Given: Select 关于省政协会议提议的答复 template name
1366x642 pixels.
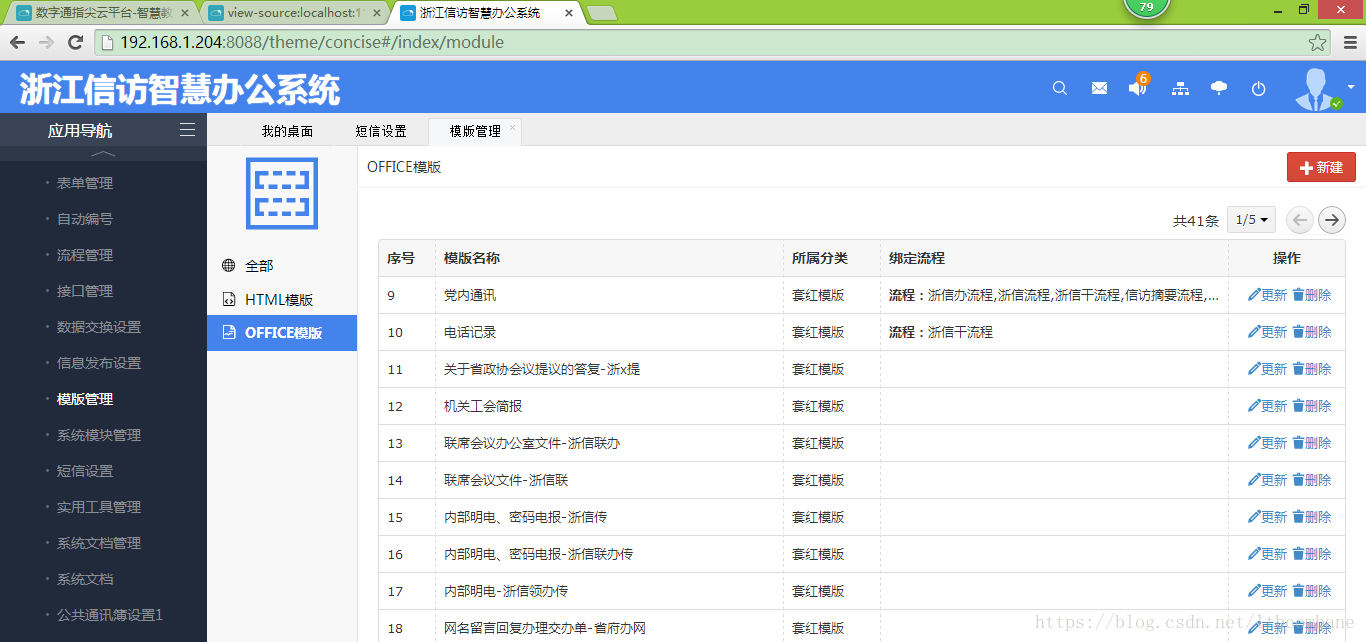Looking at the screenshot, I should coord(542,369).
